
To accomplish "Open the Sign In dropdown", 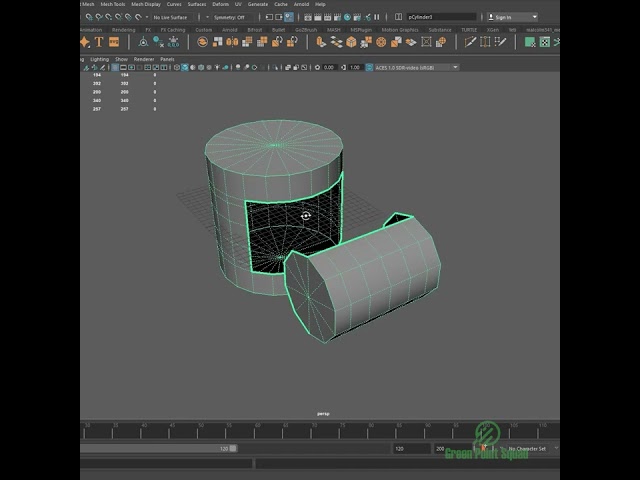I will click(513, 17).
